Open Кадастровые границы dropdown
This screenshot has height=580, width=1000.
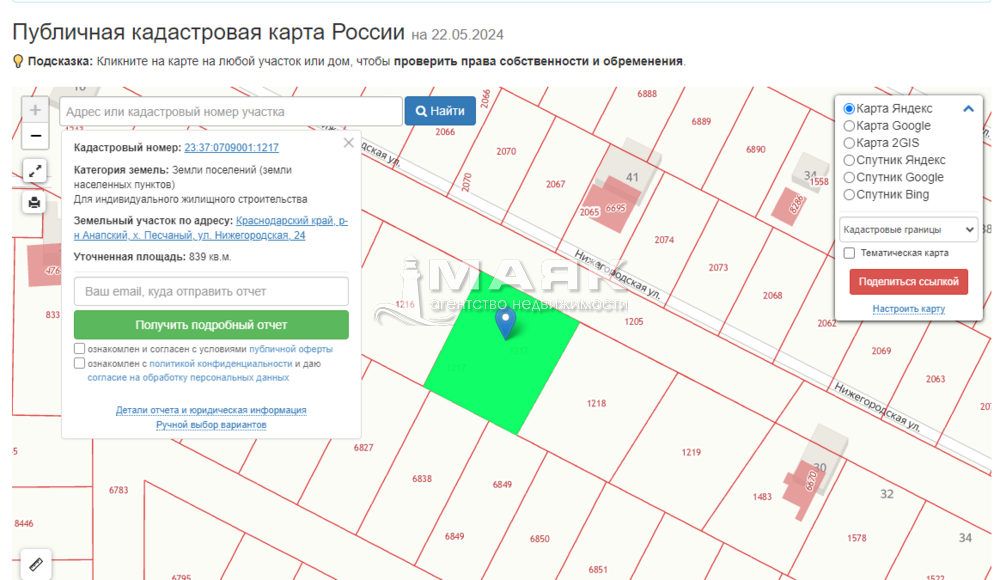908,229
